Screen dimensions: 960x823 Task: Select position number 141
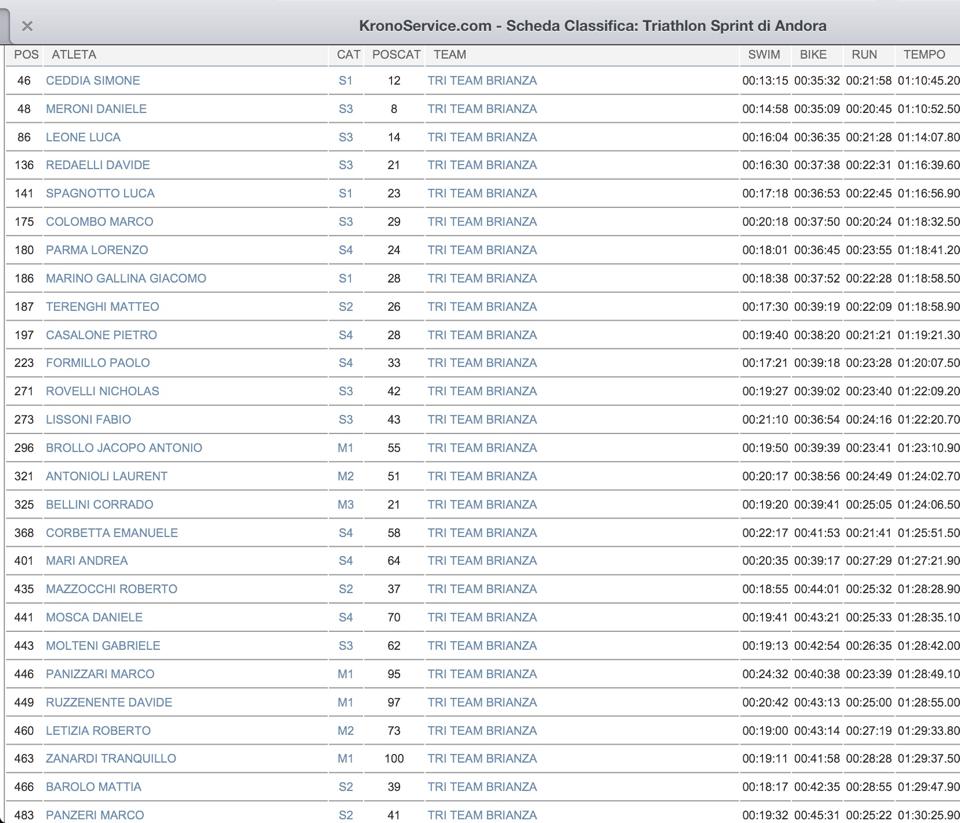pyautogui.click(x=24, y=194)
